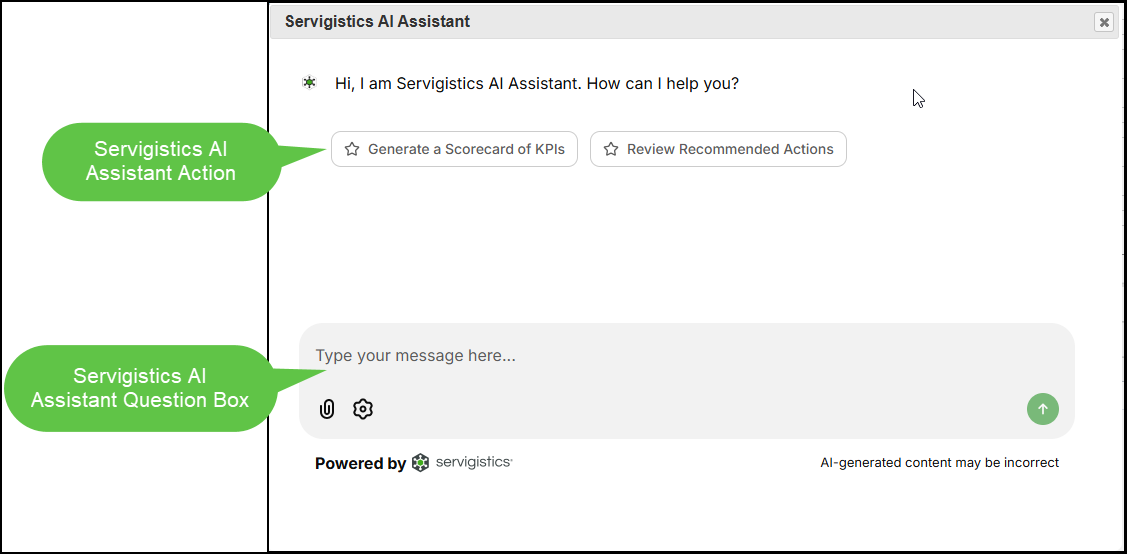Close the Servigistics AI Assistant dialog
The height and width of the screenshot is (554, 1127).
[1103, 22]
